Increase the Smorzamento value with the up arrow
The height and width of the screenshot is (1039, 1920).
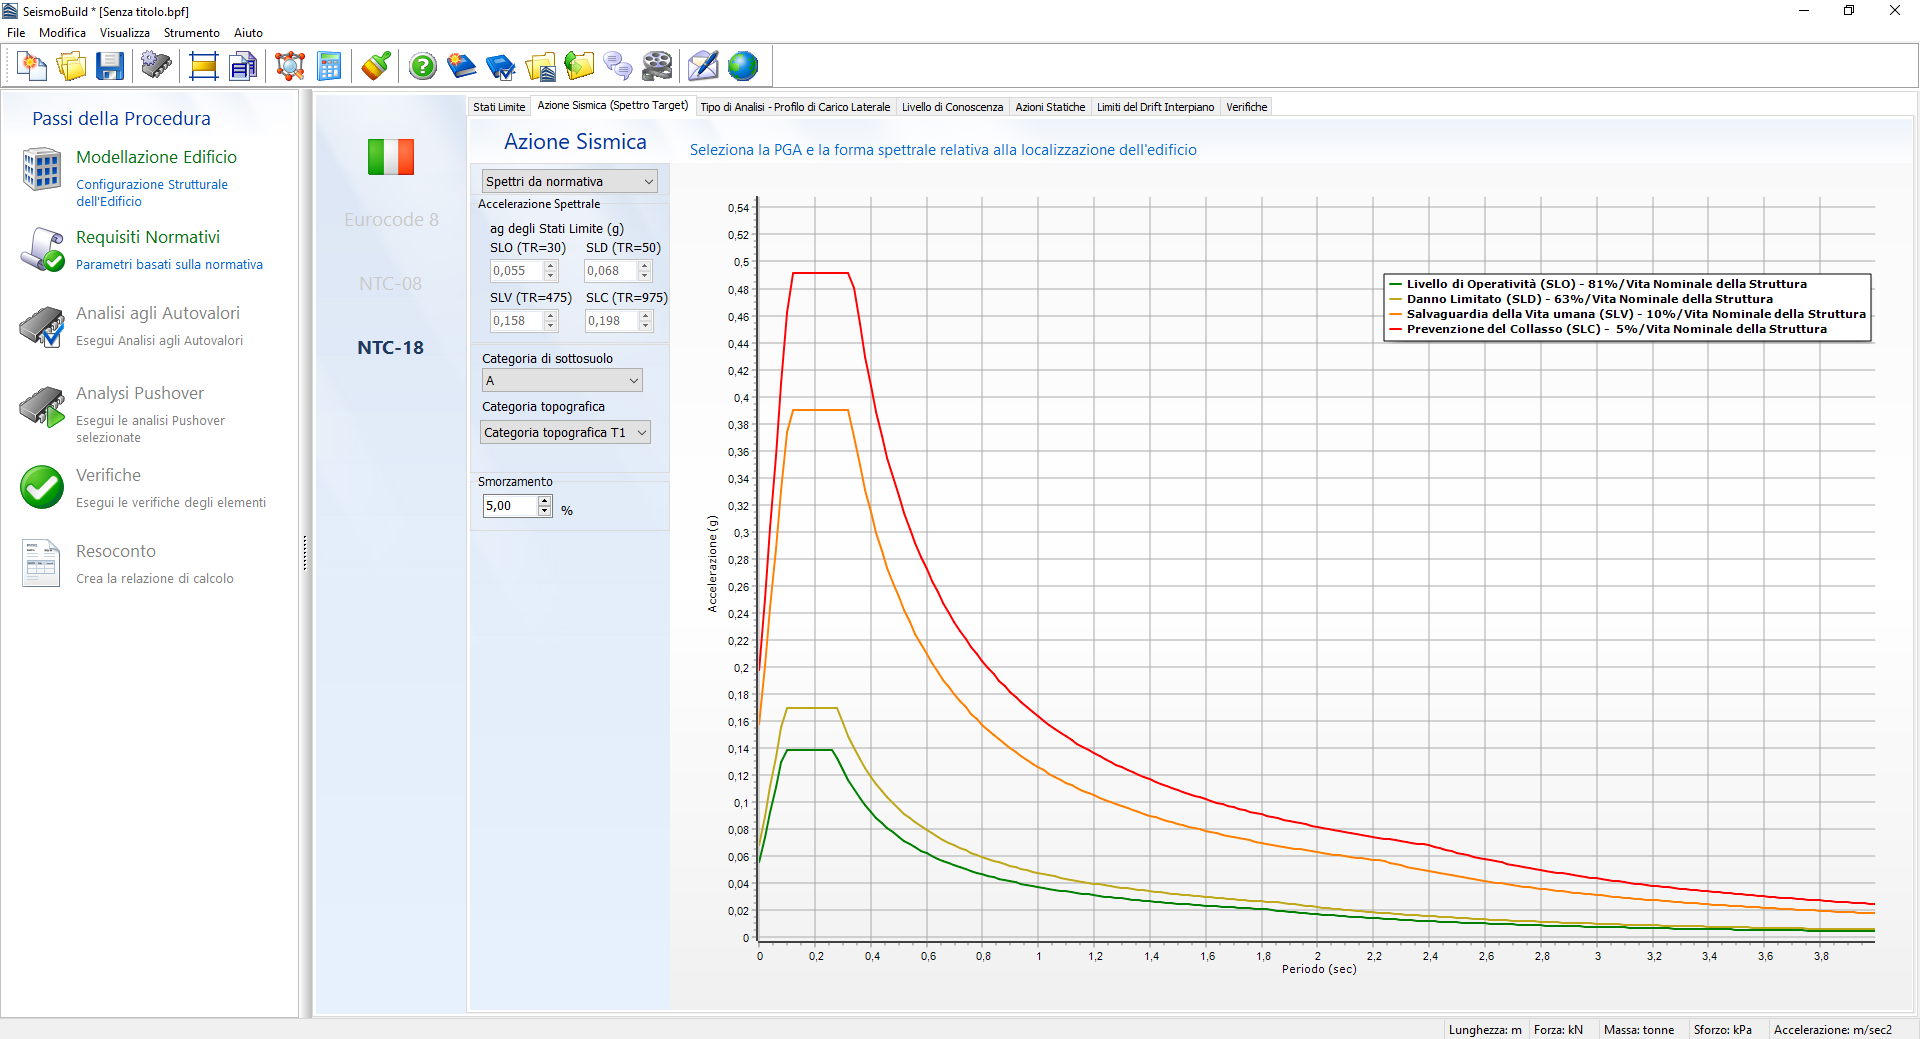(x=545, y=500)
